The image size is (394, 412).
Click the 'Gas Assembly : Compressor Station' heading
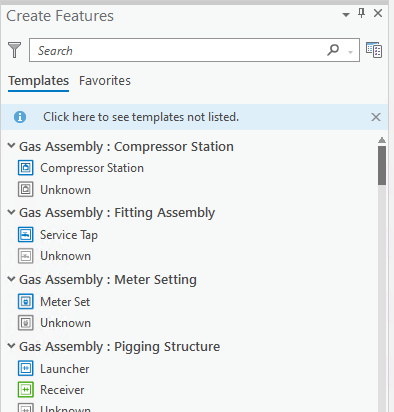click(x=126, y=147)
